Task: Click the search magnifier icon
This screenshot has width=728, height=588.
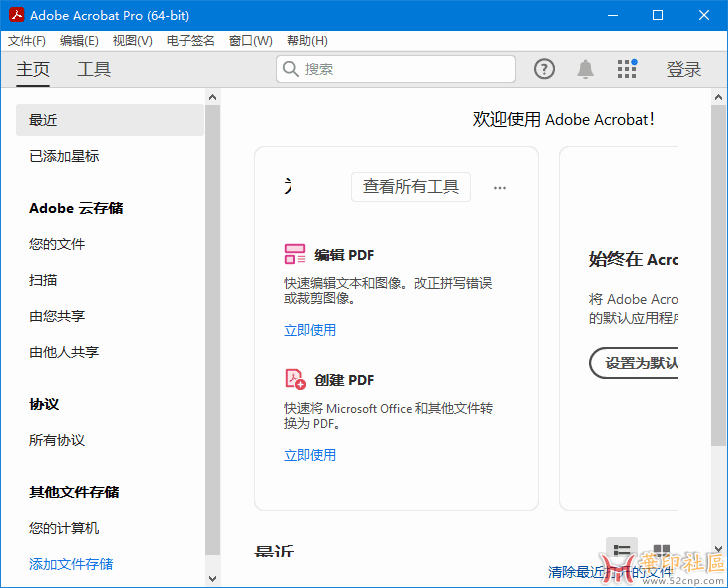Action: point(291,69)
